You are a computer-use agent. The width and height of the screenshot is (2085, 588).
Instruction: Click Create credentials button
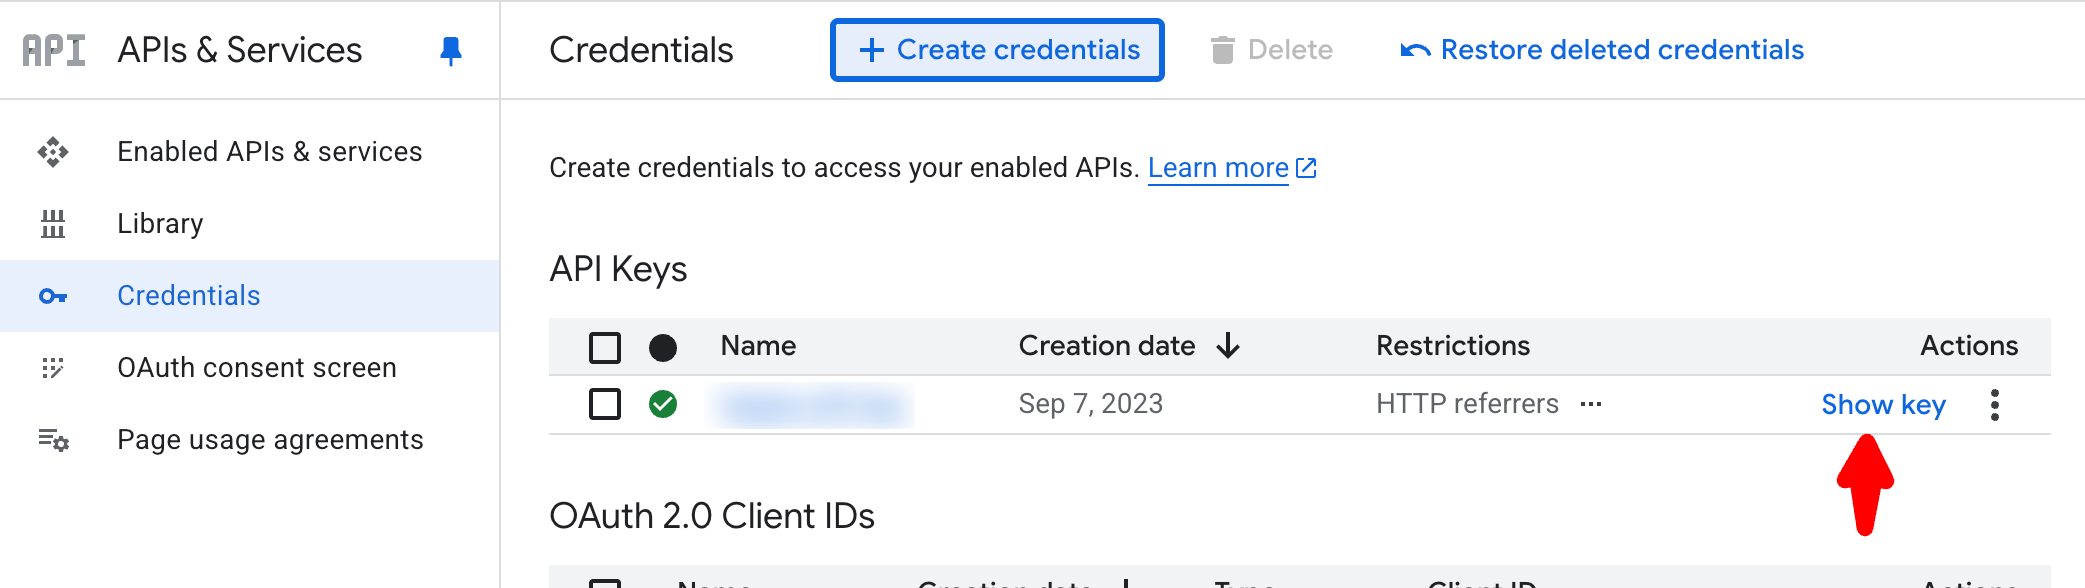(997, 50)
